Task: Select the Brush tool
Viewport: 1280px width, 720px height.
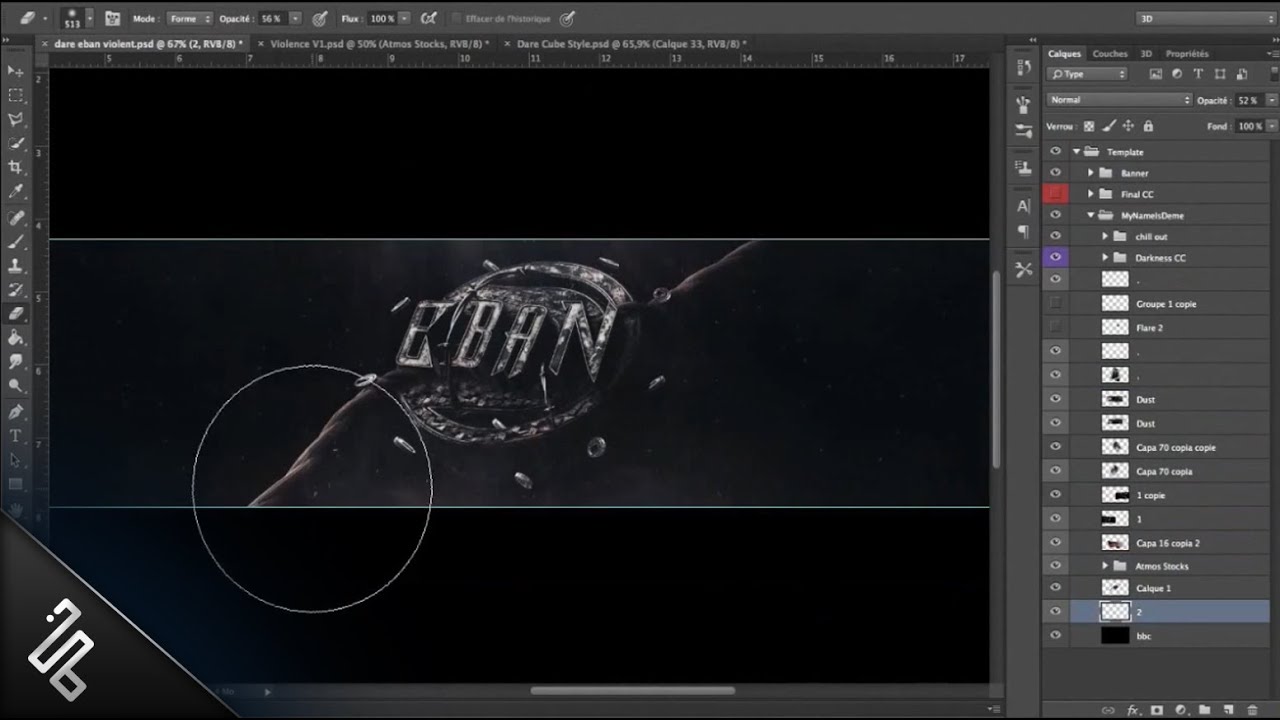Action: point(15,241)
